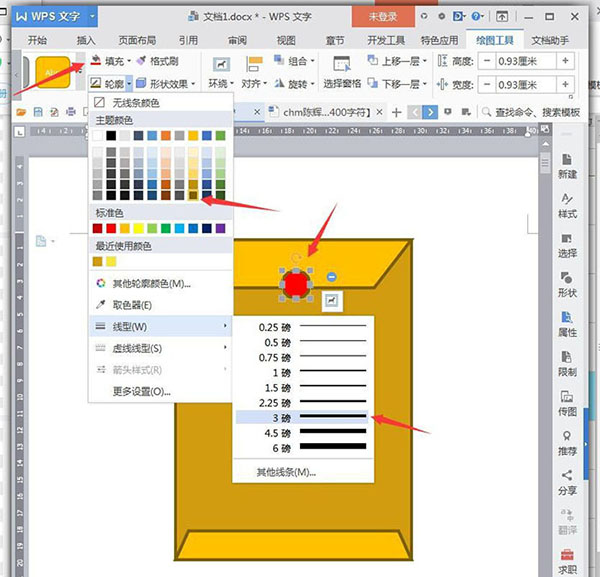This screenshot has width=600, height=577.
Task: Pick the black theme color swatch
Action: [x=111, y=135]
